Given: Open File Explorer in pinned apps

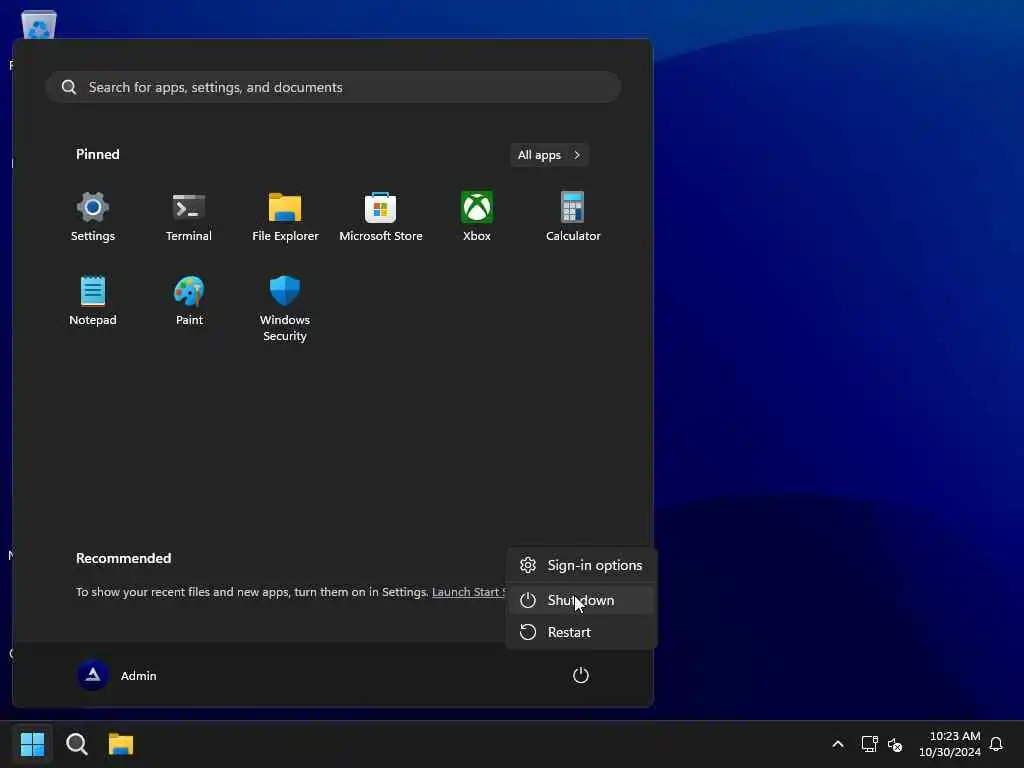Looking at the screenshot, I should click(x=285, y=217).
